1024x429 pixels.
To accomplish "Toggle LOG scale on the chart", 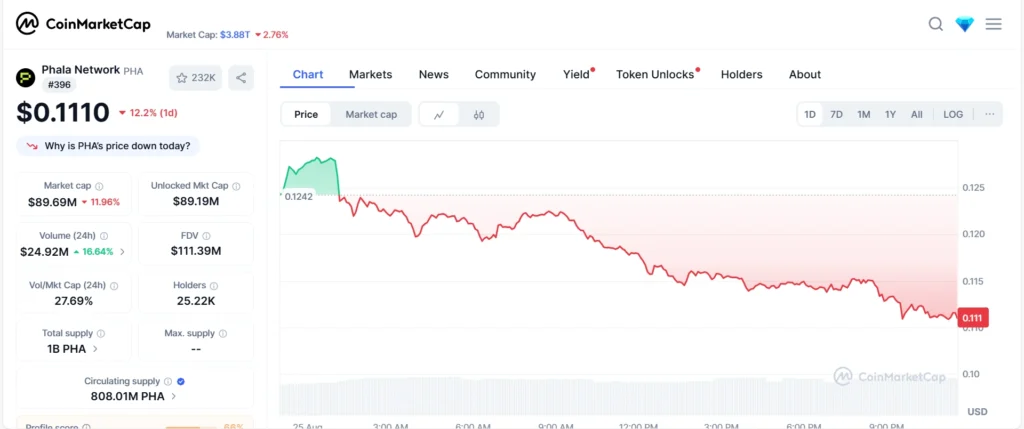I will [953, 114].
